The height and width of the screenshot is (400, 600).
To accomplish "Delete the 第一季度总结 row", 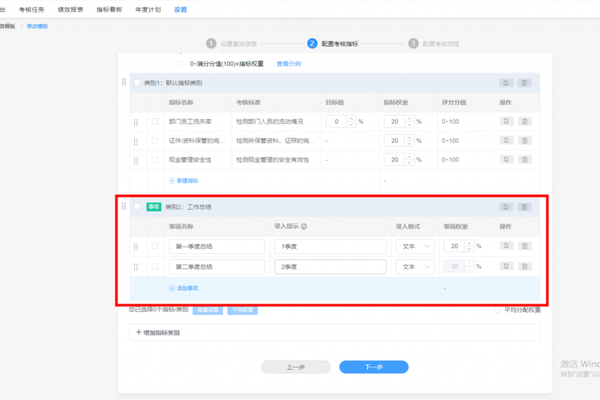I will pos(525,246).
